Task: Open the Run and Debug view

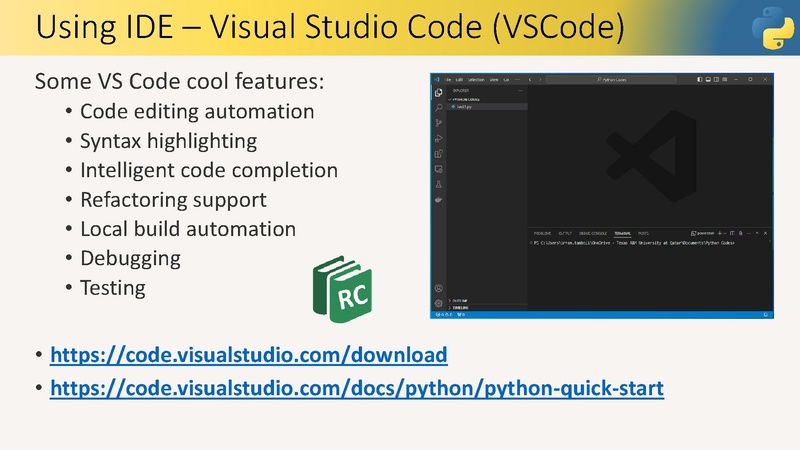Action: (439, 138)
